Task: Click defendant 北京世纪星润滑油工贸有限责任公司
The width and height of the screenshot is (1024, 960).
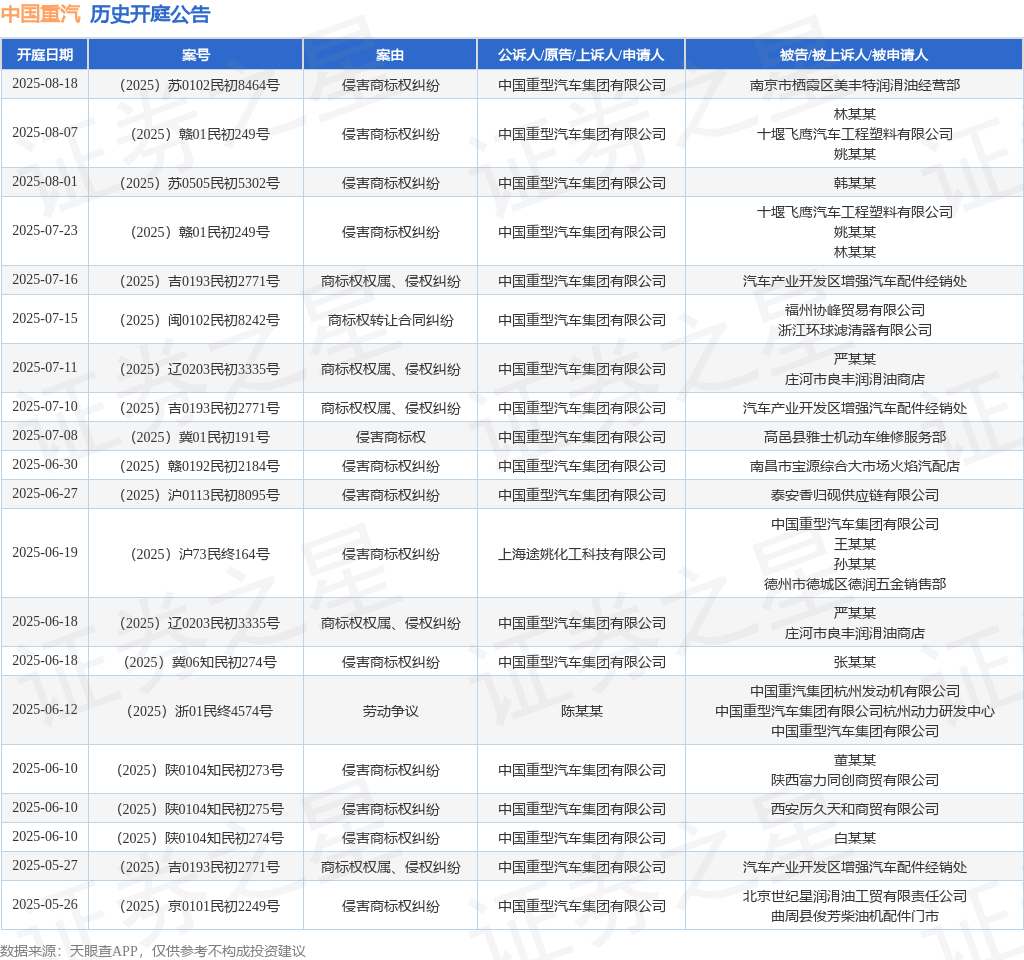Action: (x=854, y=897)
